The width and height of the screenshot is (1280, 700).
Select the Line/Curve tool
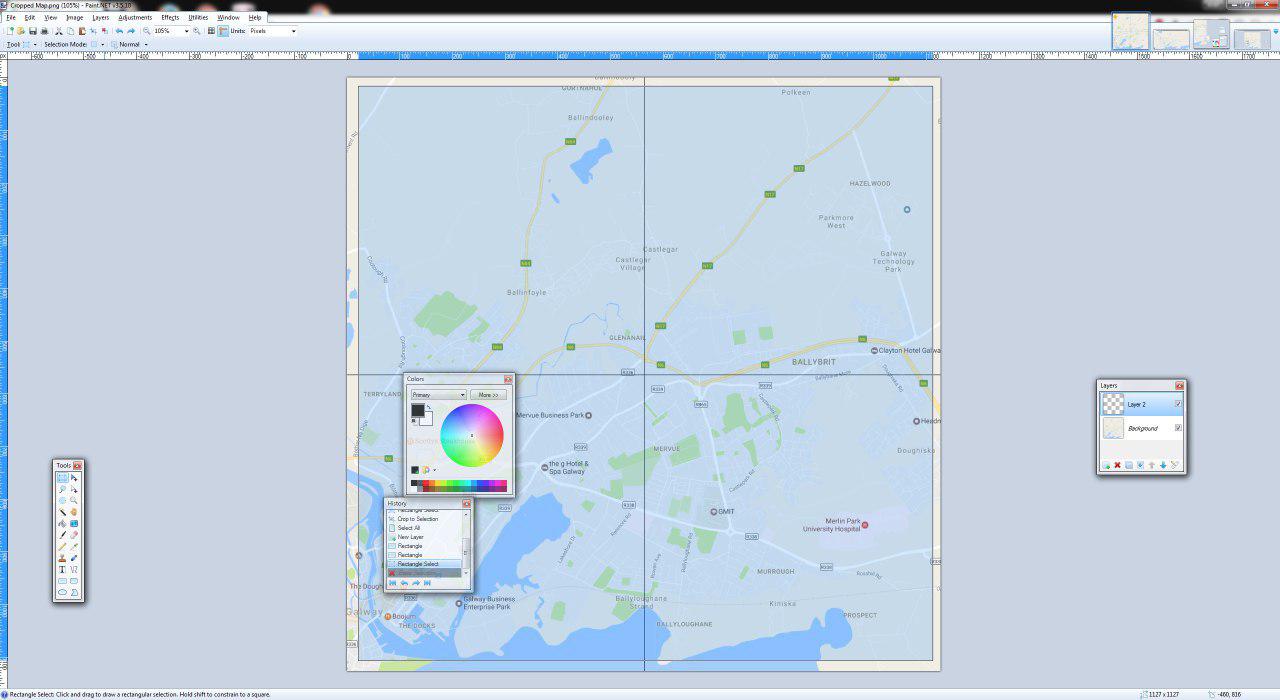(x=74, y=569)
